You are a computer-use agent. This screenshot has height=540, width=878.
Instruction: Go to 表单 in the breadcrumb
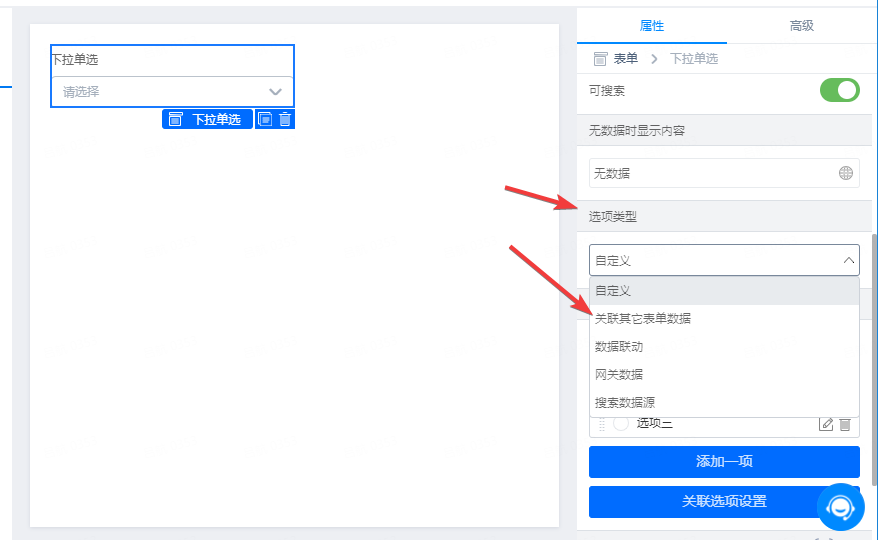coord(625,58)
